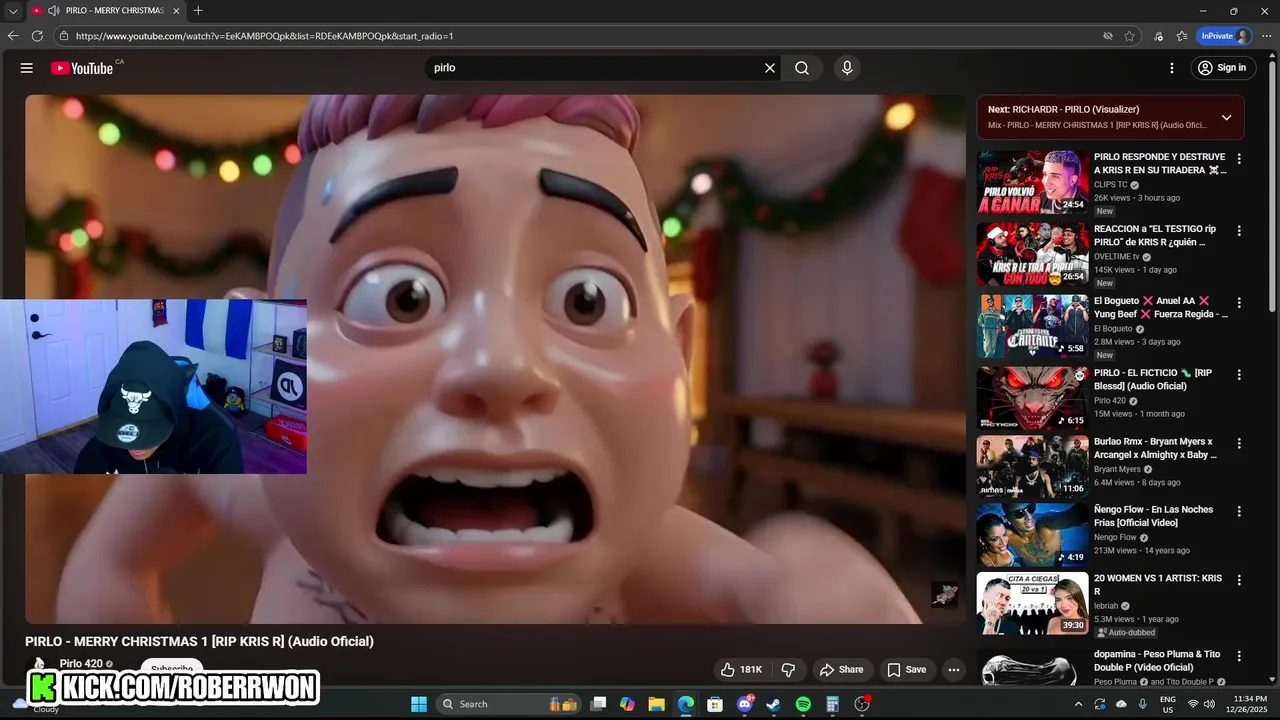
Task: Open the Pirlo 420 channel link
Action: pos(81,664)
